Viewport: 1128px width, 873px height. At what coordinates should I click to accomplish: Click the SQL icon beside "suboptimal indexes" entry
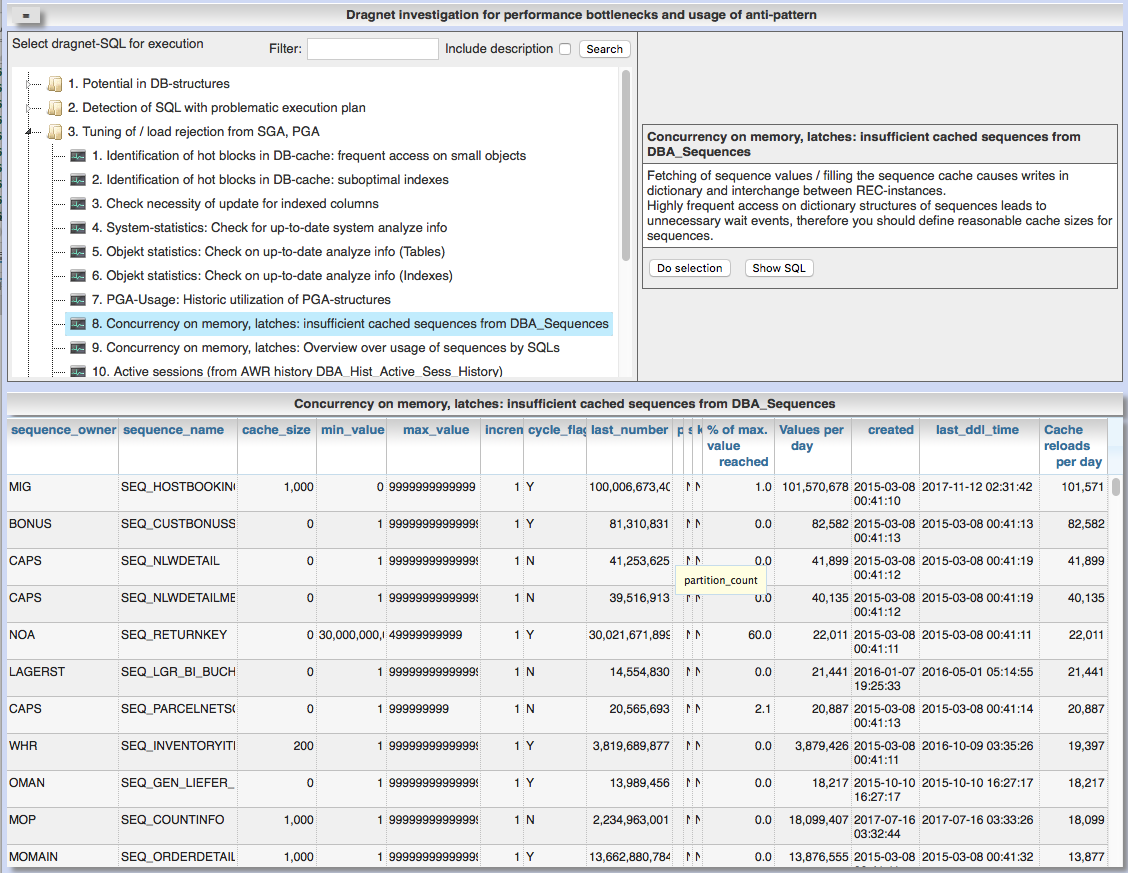[x=77, y=180]
